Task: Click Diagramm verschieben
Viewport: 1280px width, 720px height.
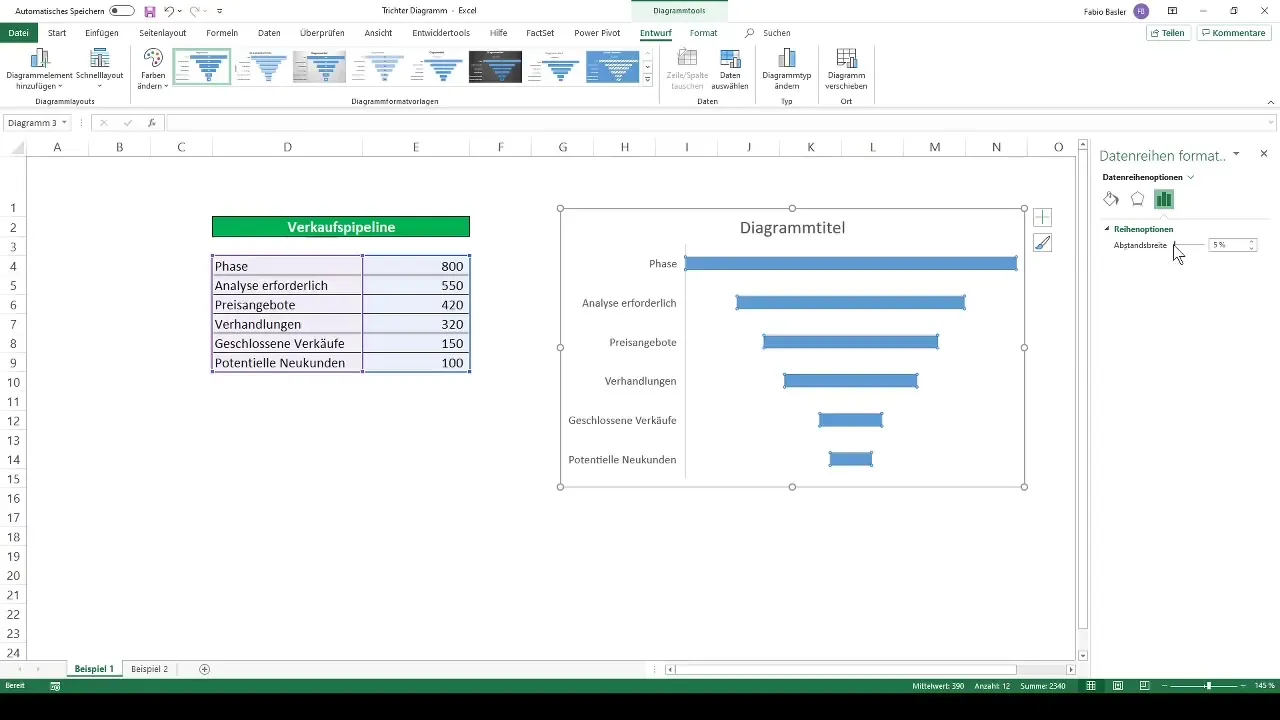Action: point(846,68)
